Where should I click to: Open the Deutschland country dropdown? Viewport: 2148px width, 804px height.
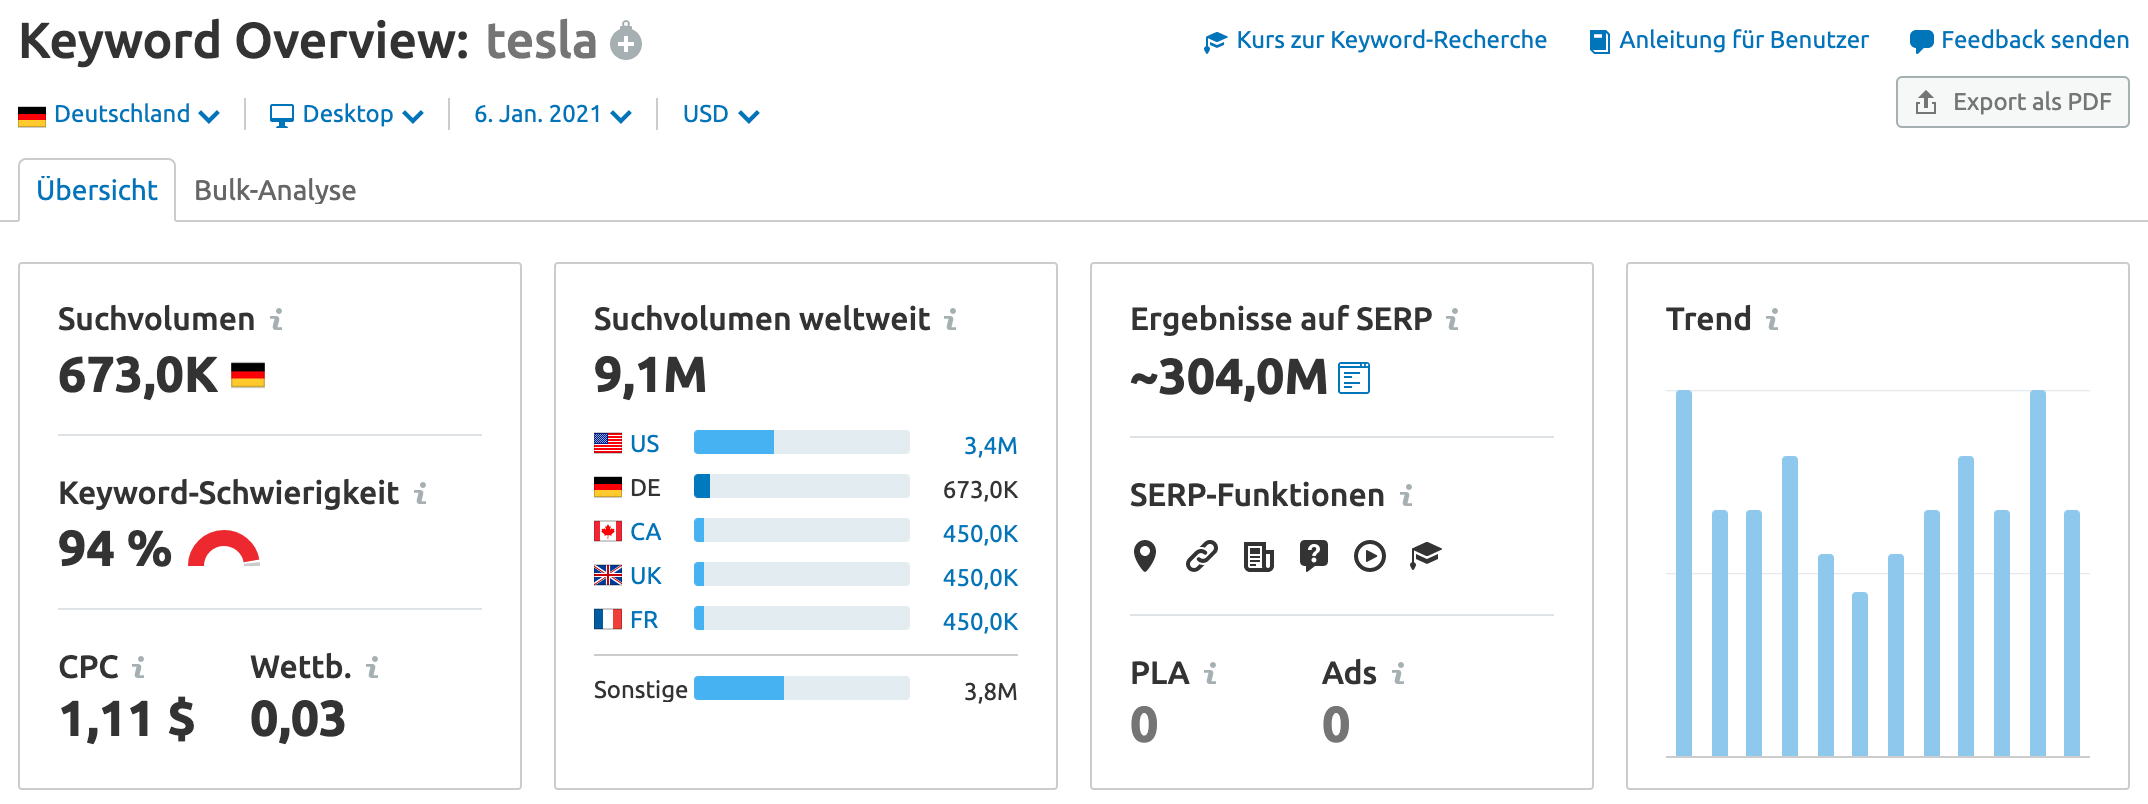tap(119, 114)
